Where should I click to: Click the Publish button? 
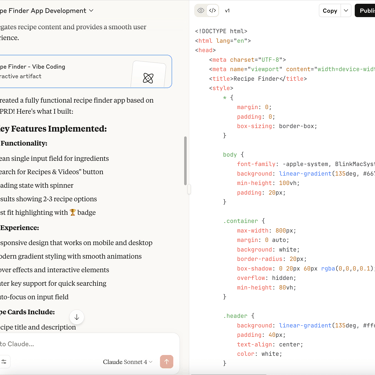[x=365, y=11]
